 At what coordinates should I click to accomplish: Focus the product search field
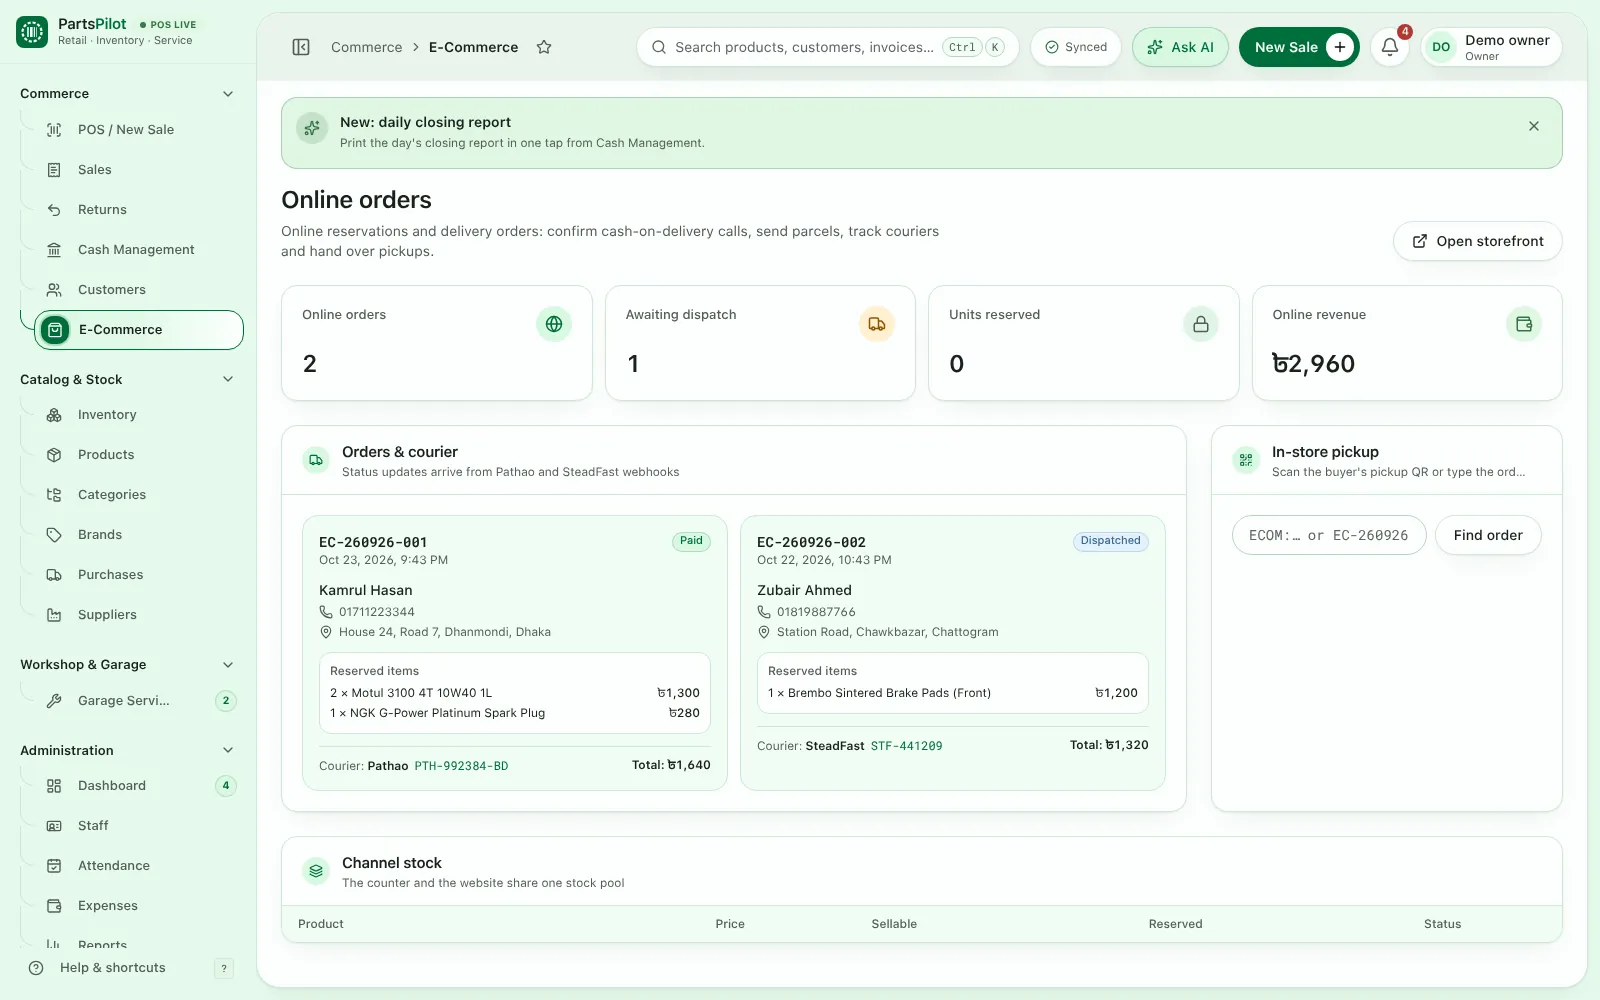coord(827,47)
